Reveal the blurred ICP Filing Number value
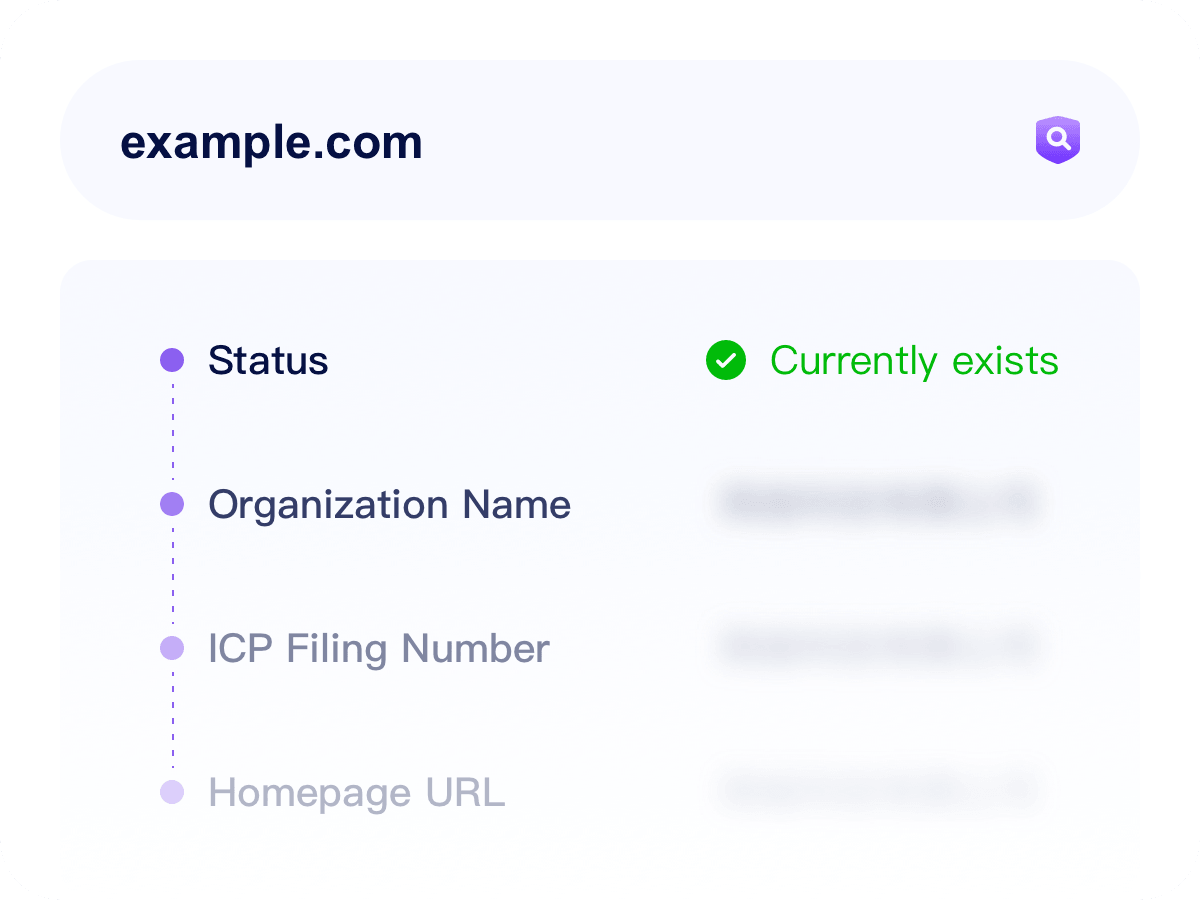The height and width of the screenshot is (900, 1200). (x=880, y=647)
